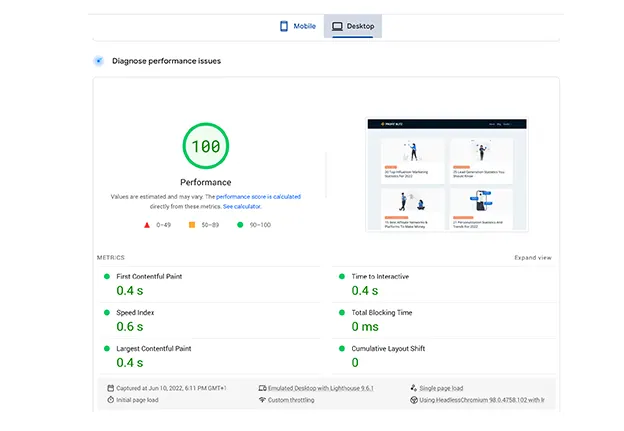The image size is (624, 431).
Task: Click the Custom throttling link
Action: (x=291, y=400)
